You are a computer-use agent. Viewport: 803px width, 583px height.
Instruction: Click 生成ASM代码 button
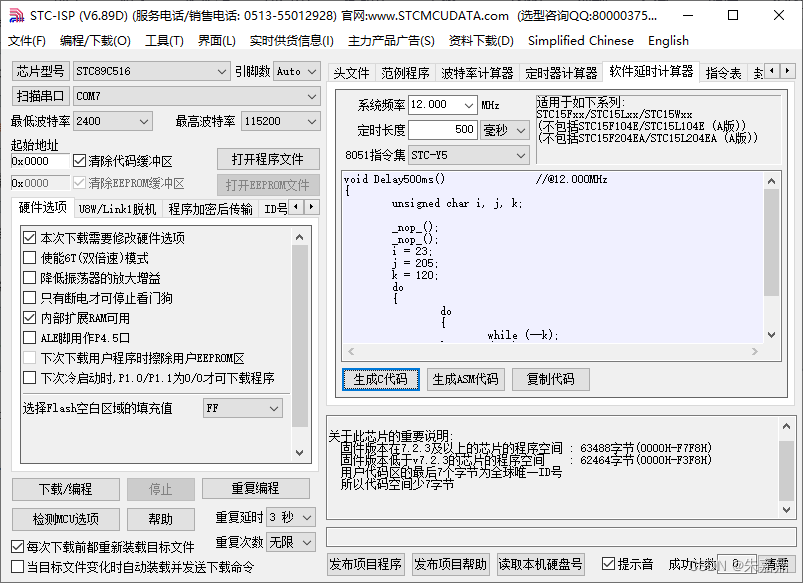[466, 379]
